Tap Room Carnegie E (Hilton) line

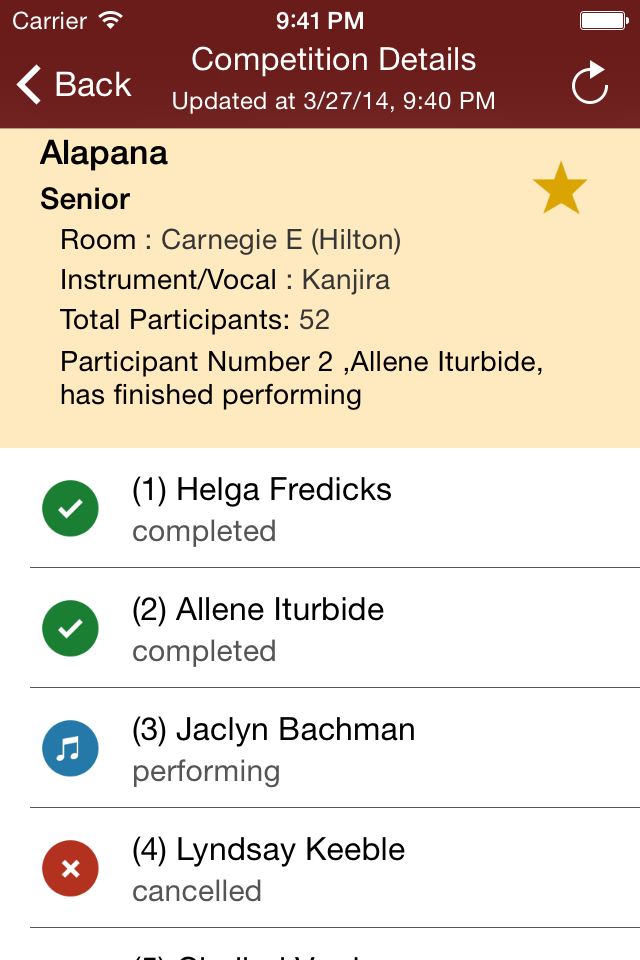click(x=230, y=239)
